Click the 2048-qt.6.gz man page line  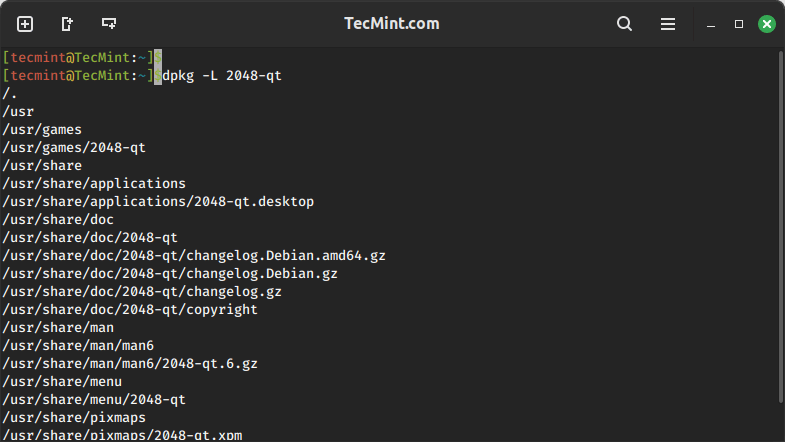[130, 364]
